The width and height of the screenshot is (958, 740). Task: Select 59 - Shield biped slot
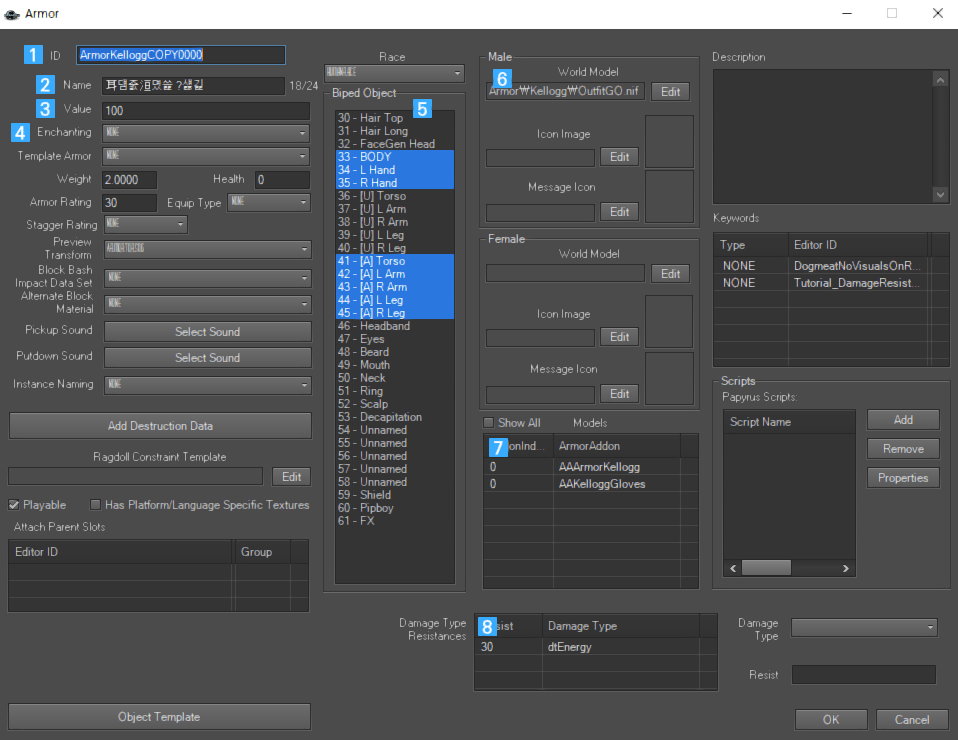[x=395, y=495]
